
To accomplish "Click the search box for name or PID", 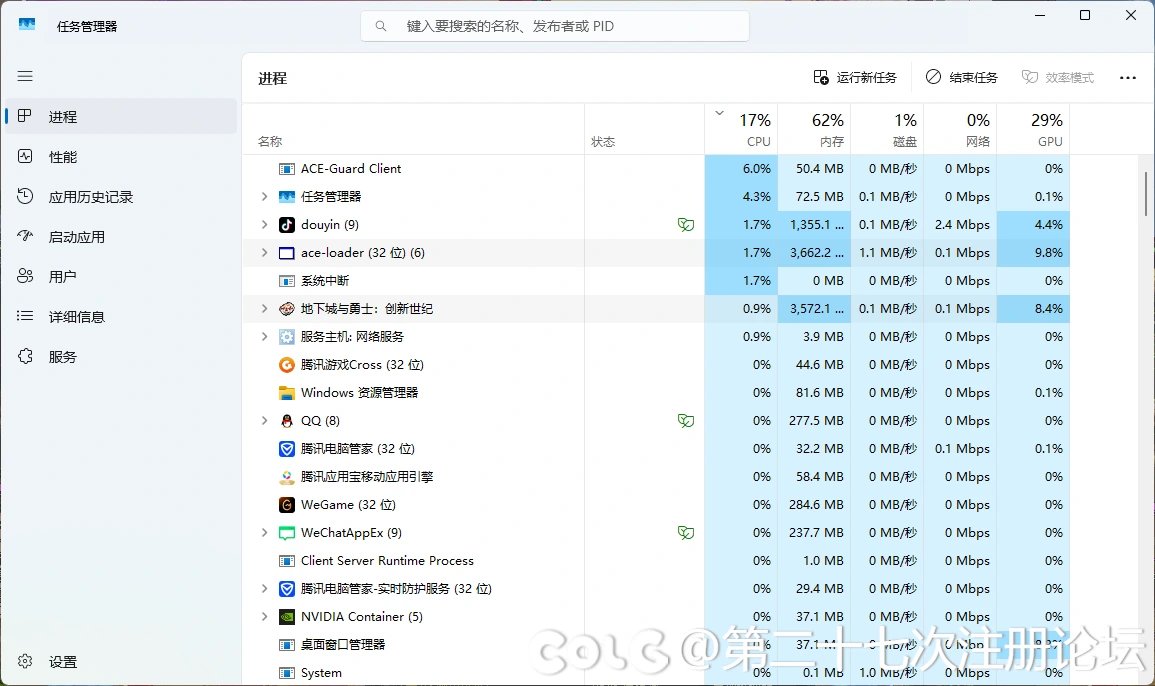I will click(x=555, y=26).
